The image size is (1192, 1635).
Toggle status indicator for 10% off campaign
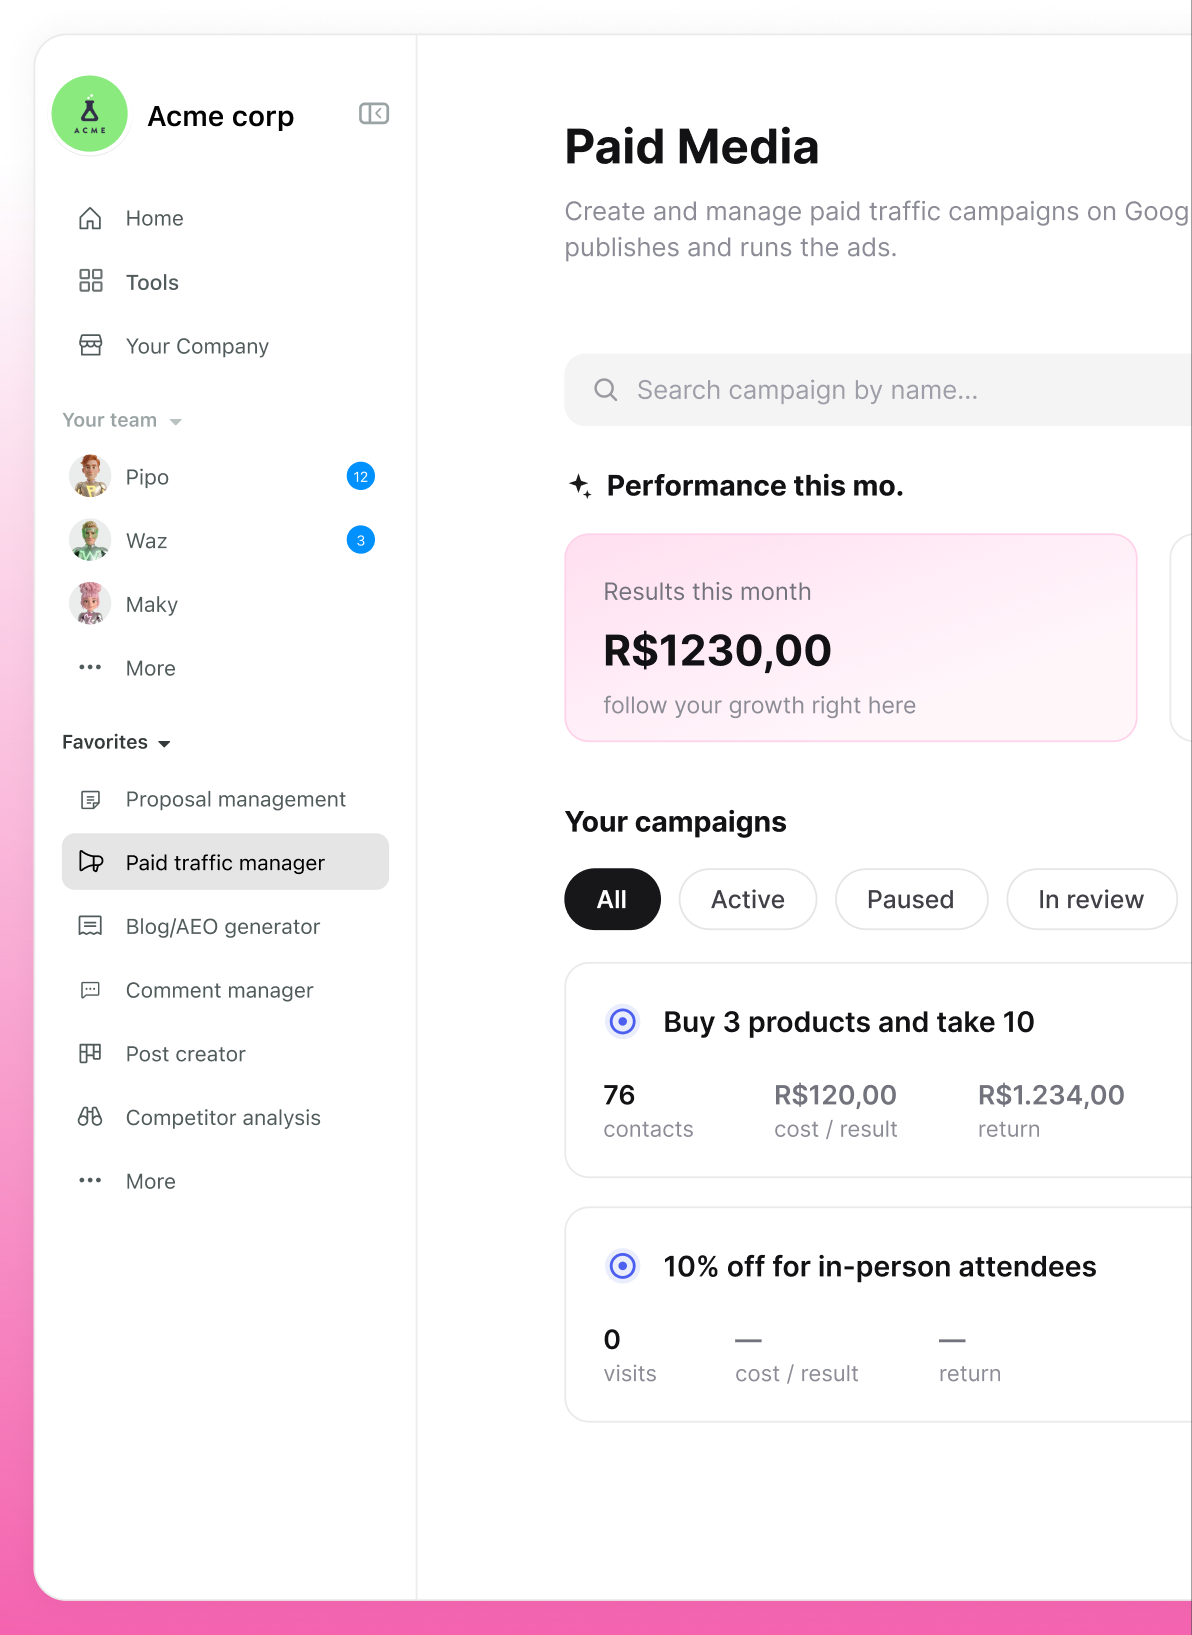[x=623, y=1266]
